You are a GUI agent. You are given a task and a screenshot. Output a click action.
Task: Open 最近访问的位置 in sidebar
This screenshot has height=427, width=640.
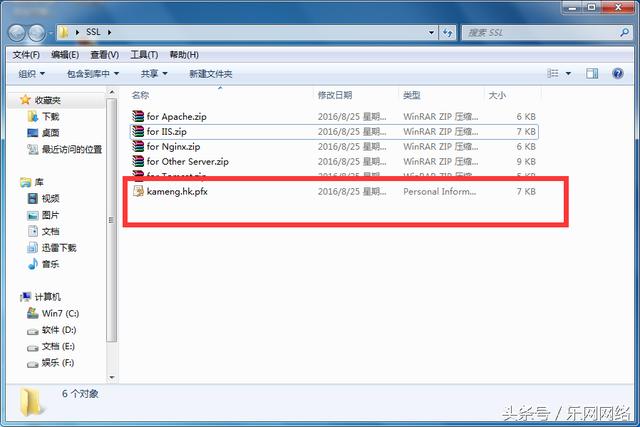pos(64,149)
